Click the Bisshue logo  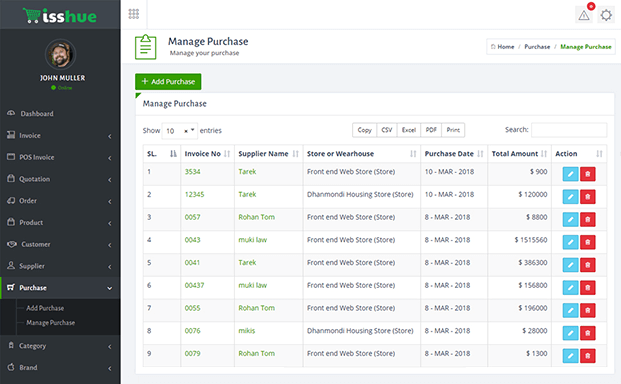60,16
